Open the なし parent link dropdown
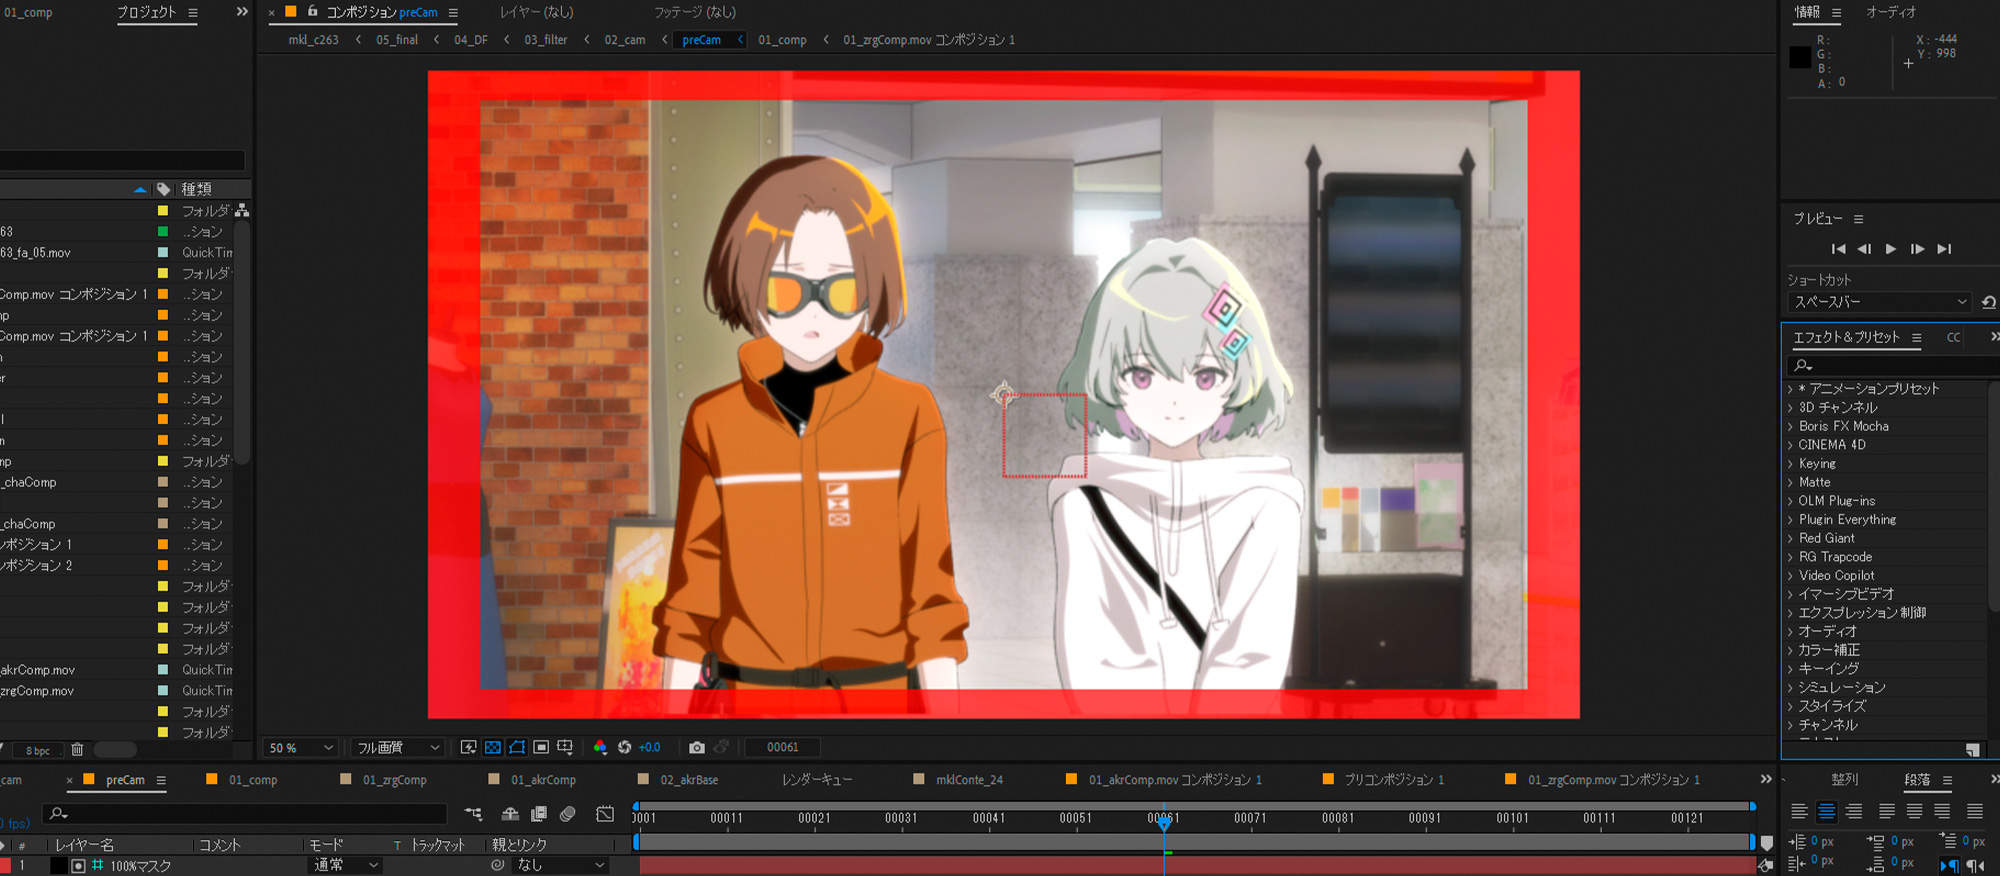The width and height of the screenshot is (2000, 876). [x=560, y=865]
